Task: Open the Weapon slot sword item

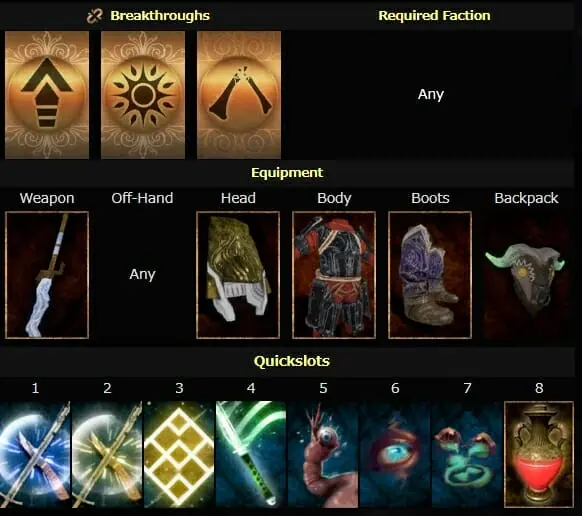Action: tap(47, 275)
